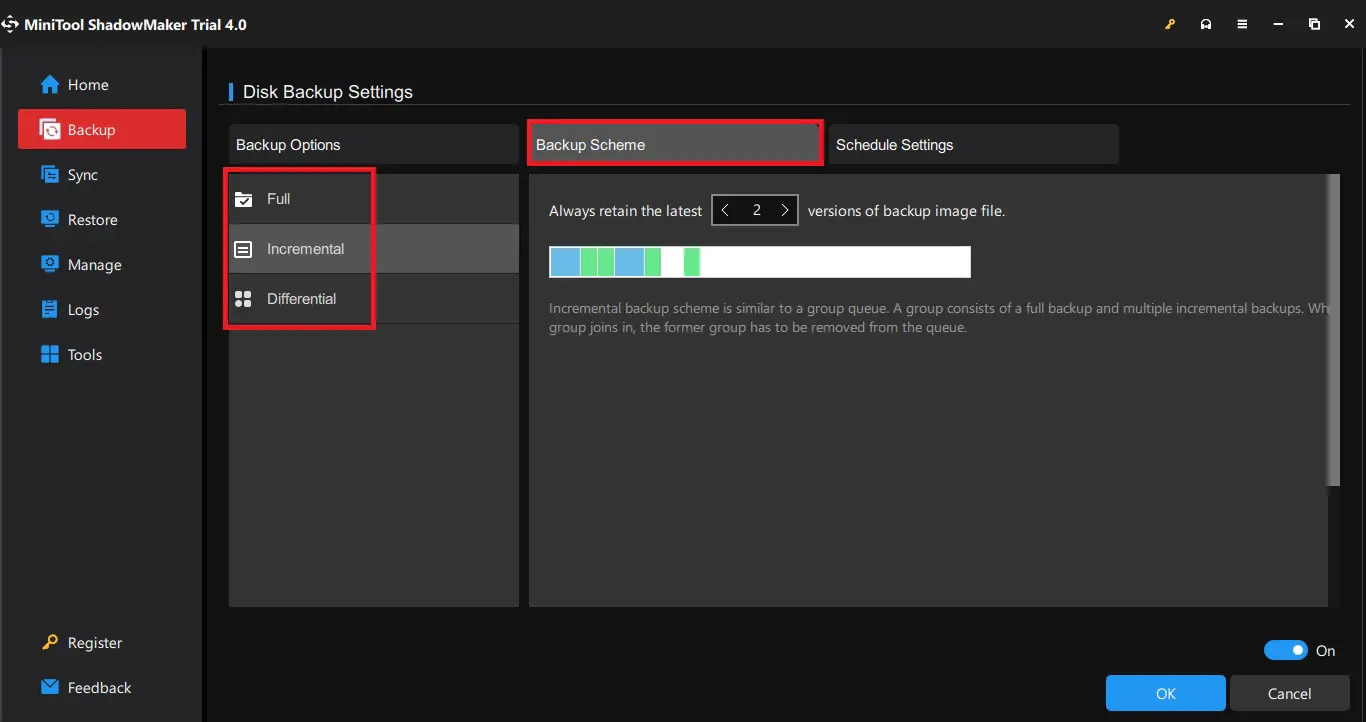Image resolution: width=1366 pixels, height=722 pixels.
Task: Open the Tools page label
Action: tap(85, 355)
